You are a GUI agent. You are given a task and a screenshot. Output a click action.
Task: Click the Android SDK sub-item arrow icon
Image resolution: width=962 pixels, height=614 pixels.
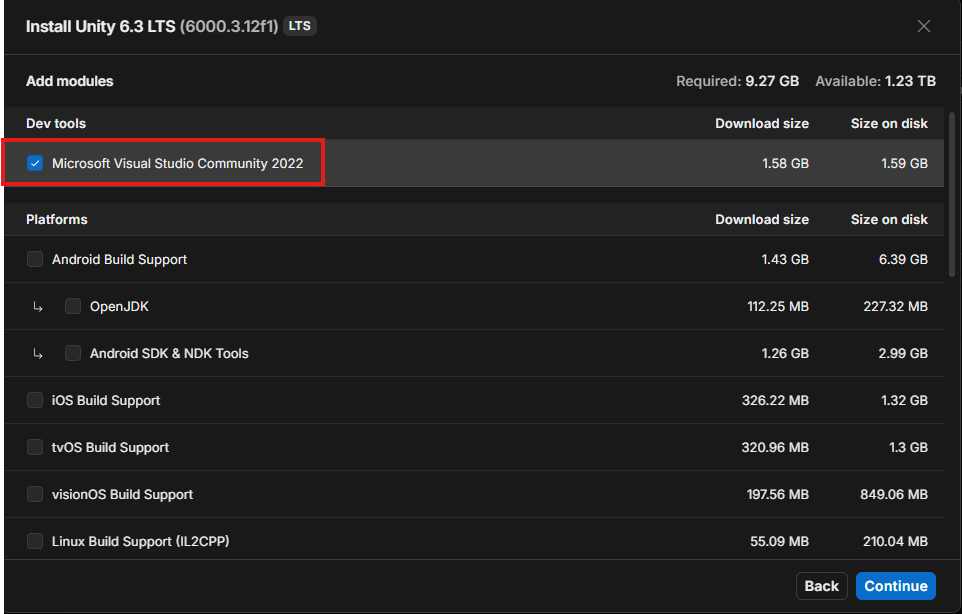(38, 354)
